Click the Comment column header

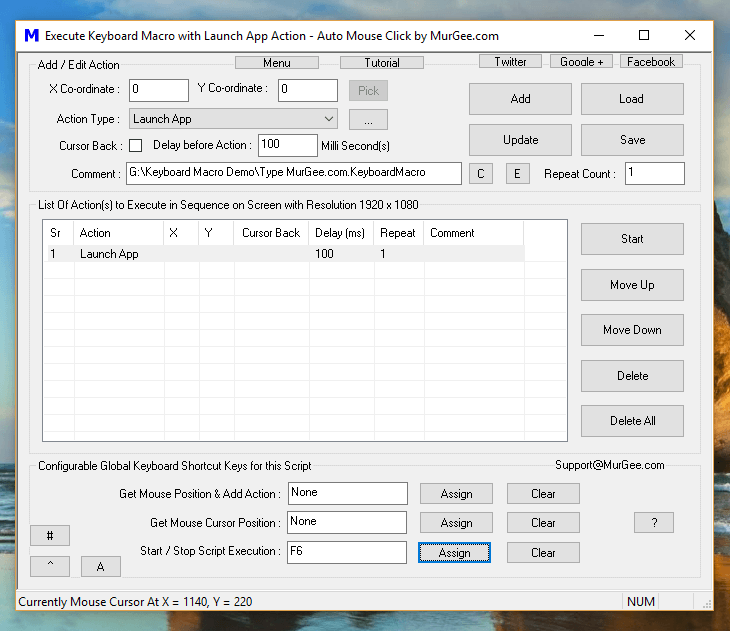[473, 233]
